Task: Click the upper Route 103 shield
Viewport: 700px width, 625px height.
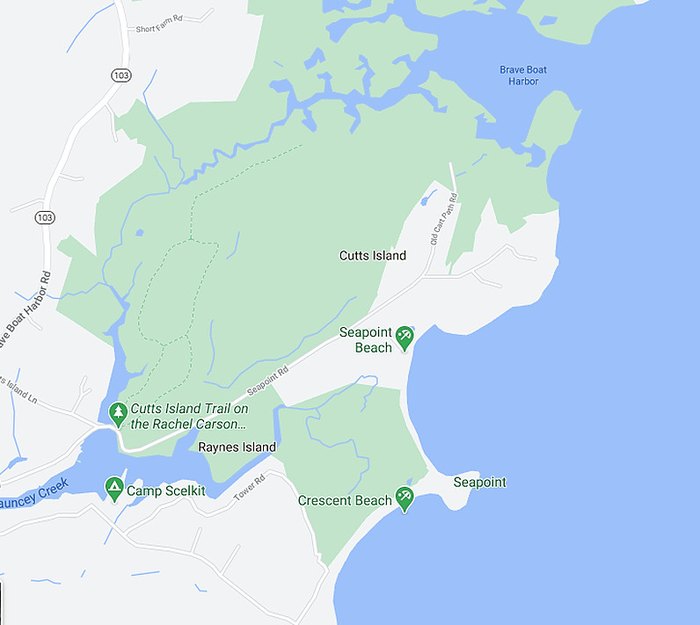Action: (x=121, y=75)
